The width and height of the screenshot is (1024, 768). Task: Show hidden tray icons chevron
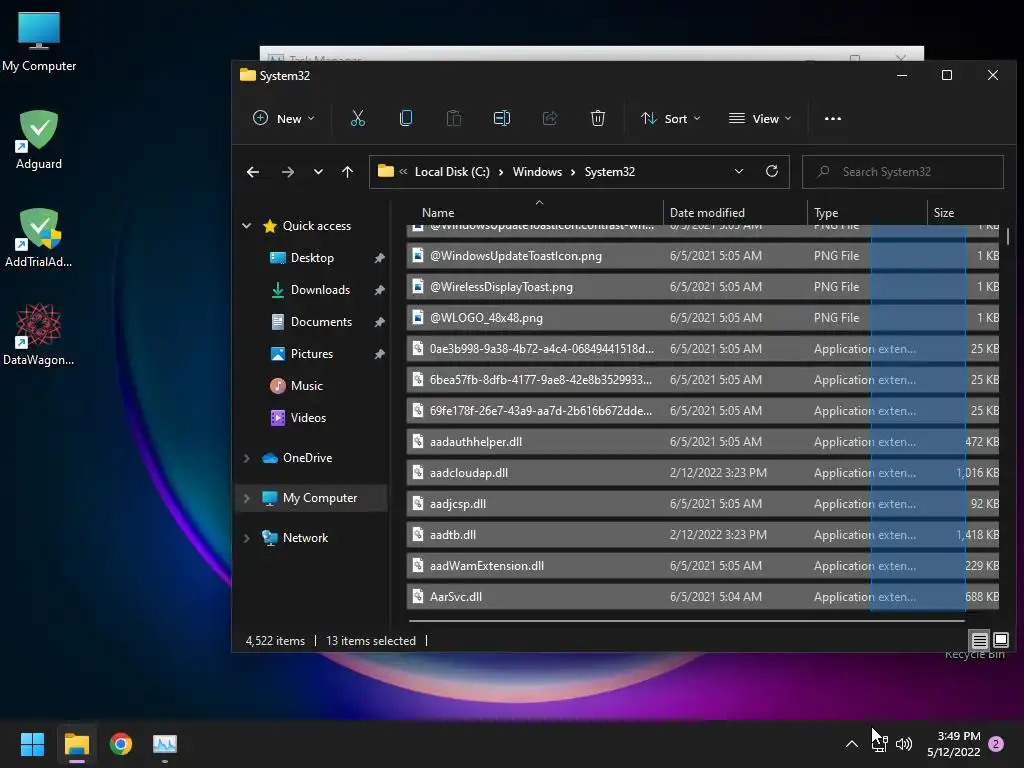pyautogui.click(x=852, y=744)
